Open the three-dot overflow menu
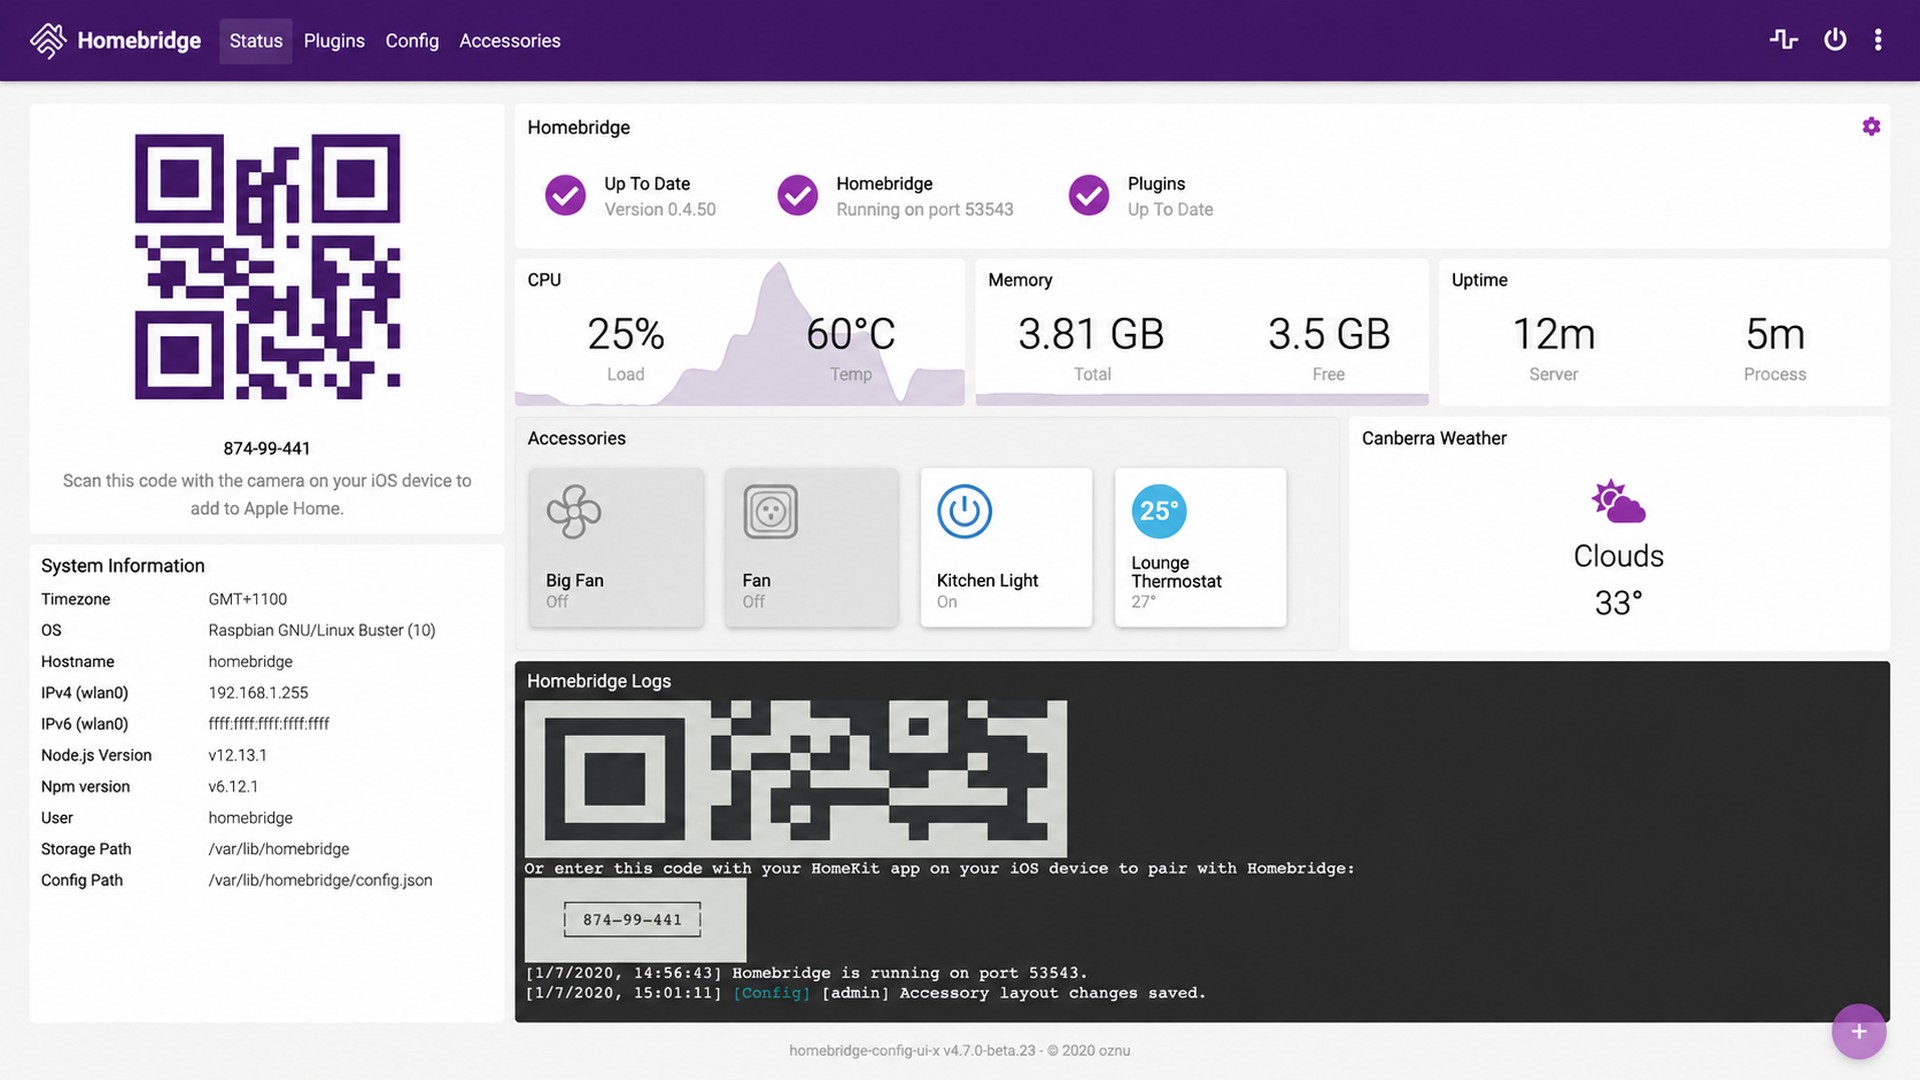The height and width of the screenshot is (1080, 1920). coord(1878,40)
